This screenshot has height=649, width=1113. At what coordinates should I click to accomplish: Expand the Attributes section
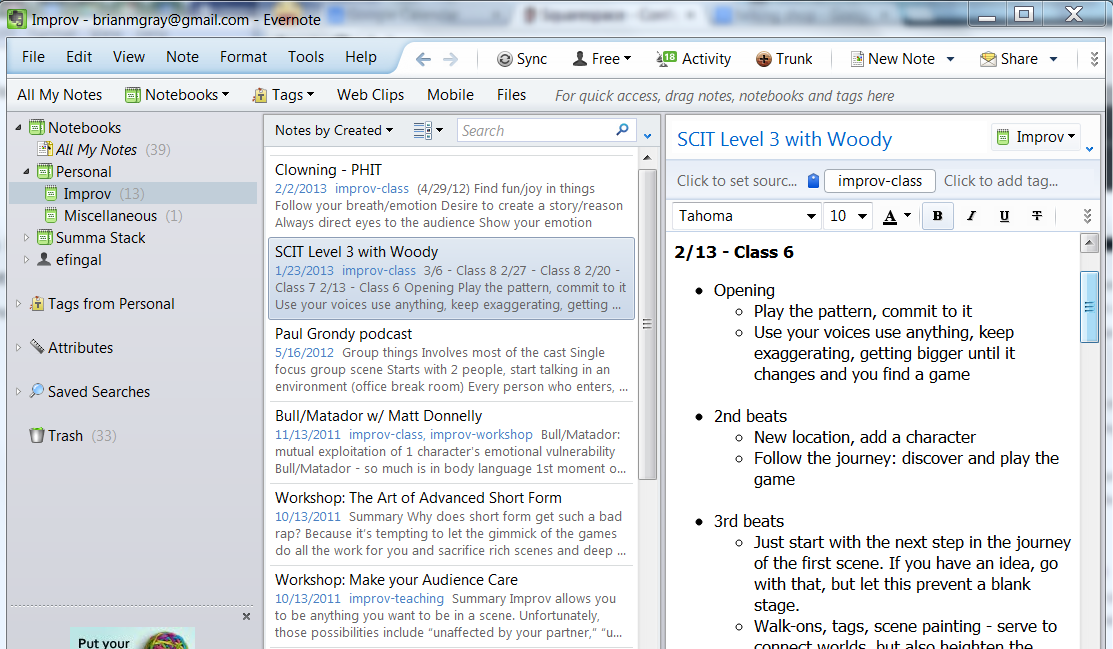coord(18,348)
